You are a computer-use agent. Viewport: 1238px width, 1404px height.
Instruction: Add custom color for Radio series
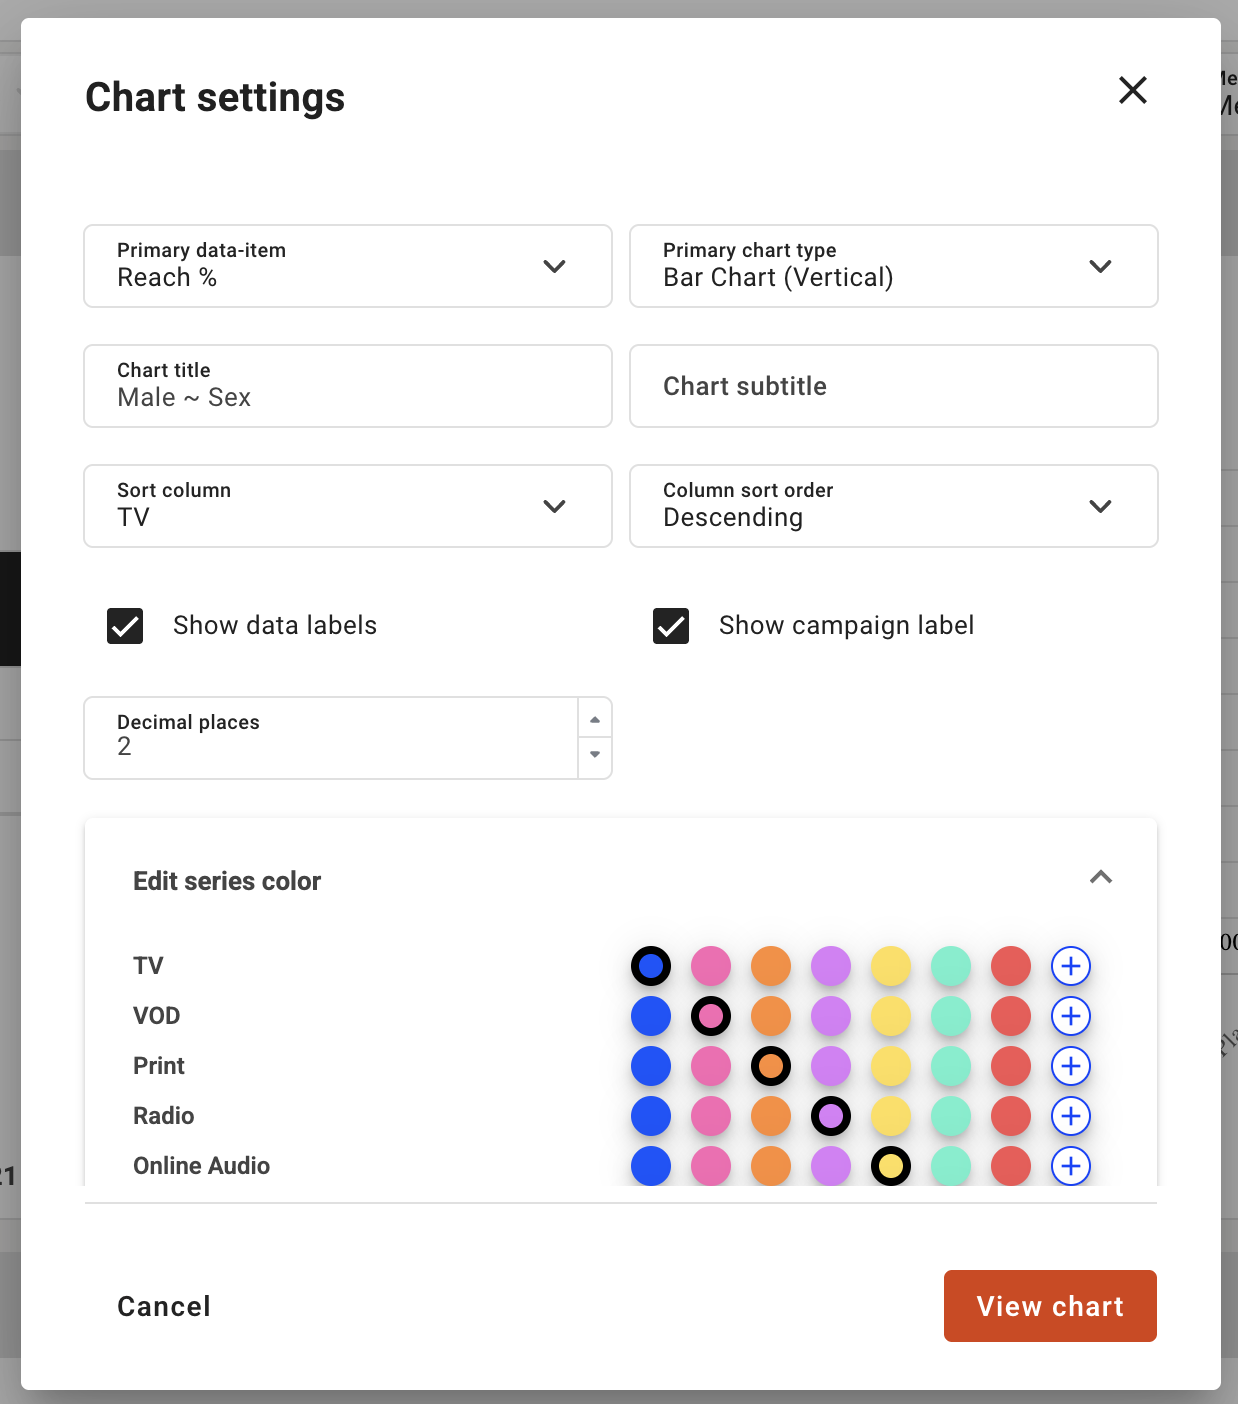[x=1071, y=1116]
